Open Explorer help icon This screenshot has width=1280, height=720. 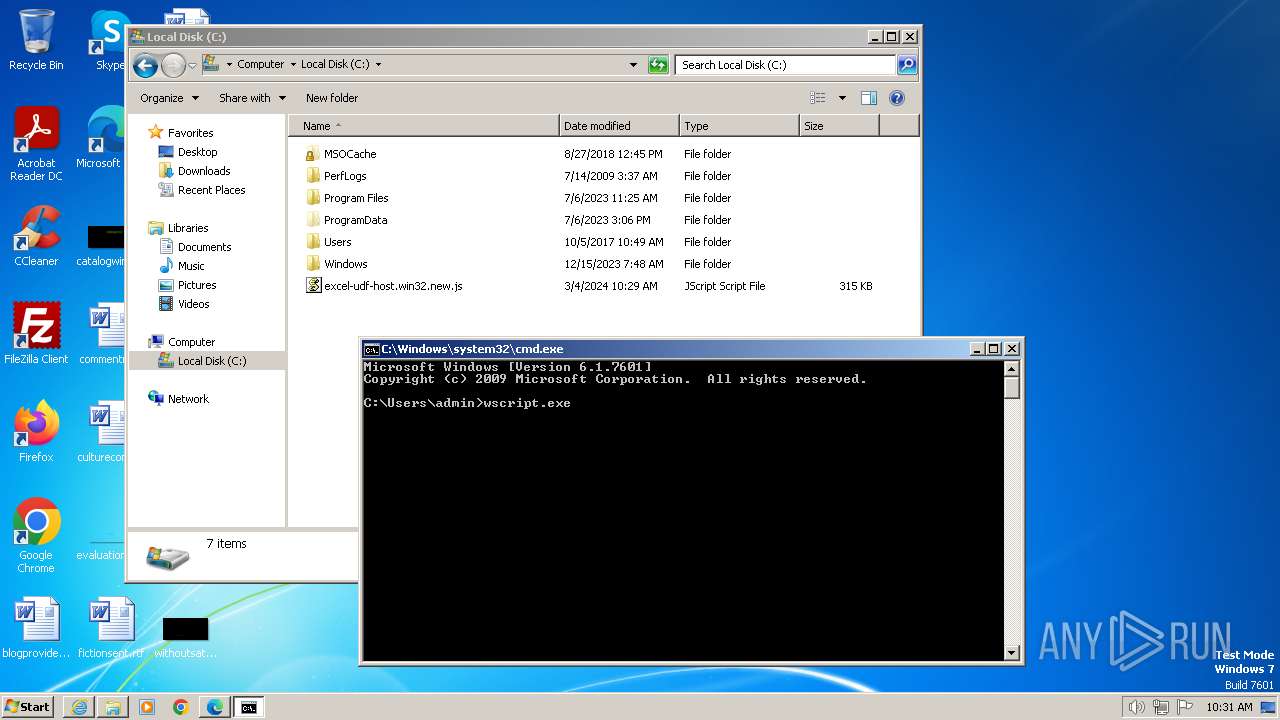[897, 98]
